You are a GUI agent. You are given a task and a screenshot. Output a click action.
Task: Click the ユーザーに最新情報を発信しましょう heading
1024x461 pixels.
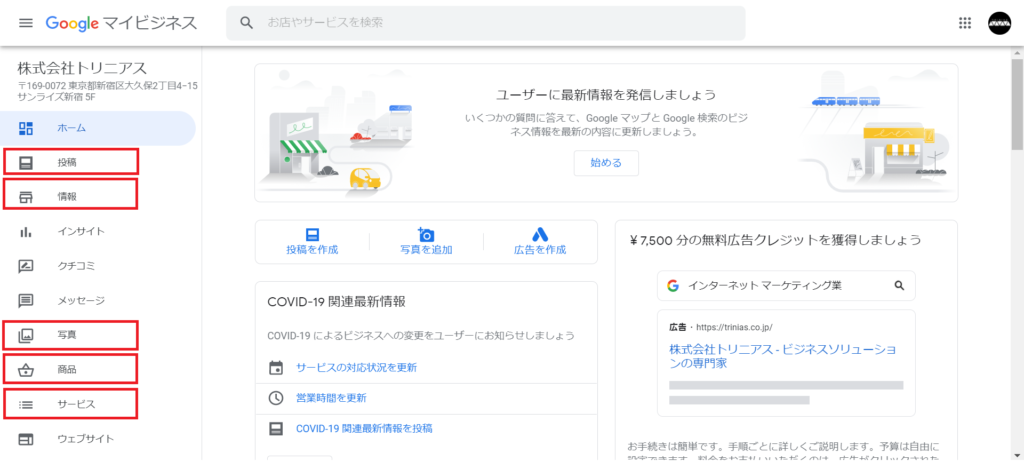click(606, 95)
